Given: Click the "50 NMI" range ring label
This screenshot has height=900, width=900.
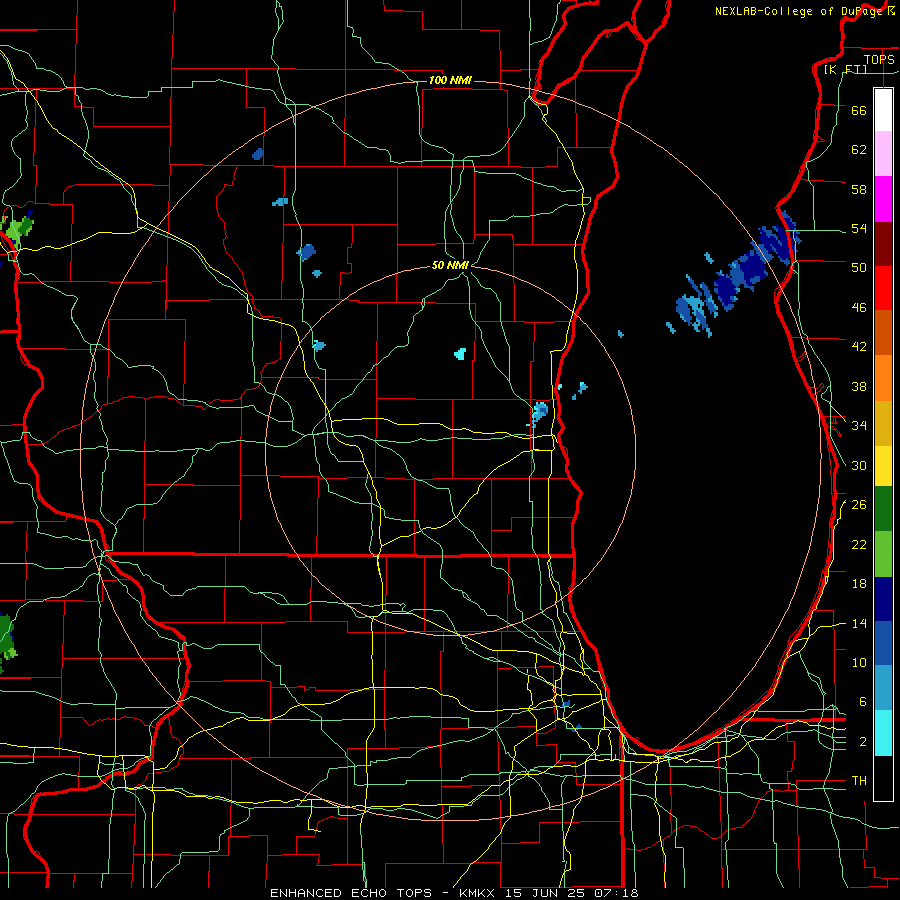Looking at the screenshot, I should point(450,265).
